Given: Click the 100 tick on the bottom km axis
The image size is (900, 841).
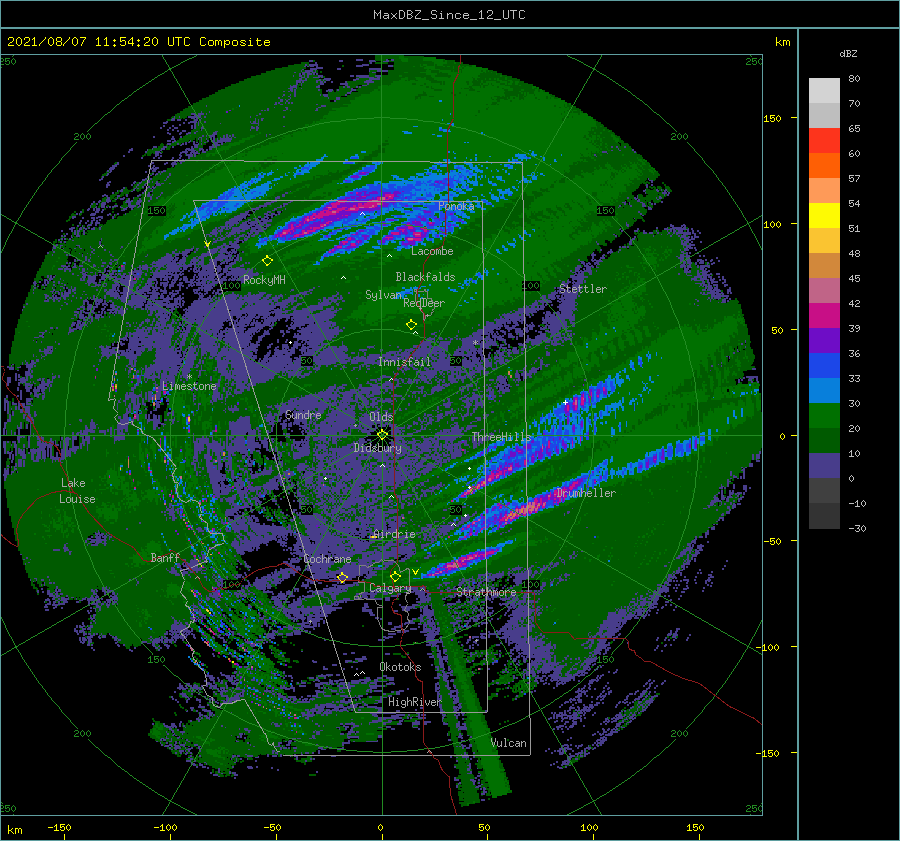Looking at the screenshot, I should 589,827.
